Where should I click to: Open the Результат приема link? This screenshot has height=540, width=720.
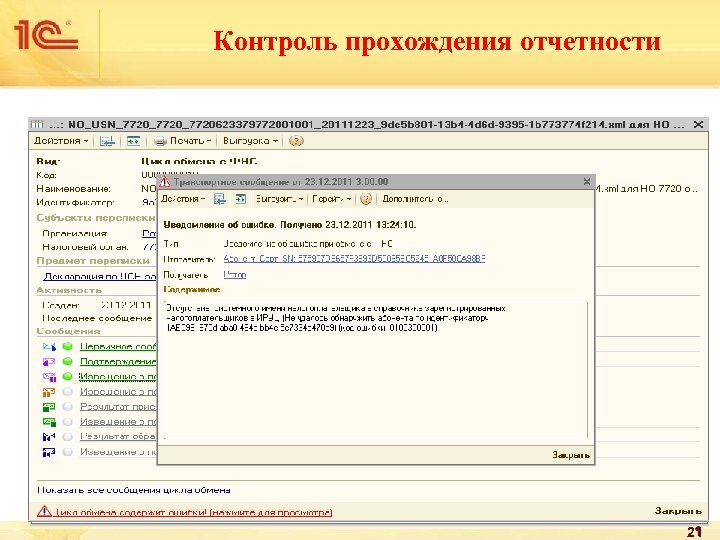tap(118, 406)
